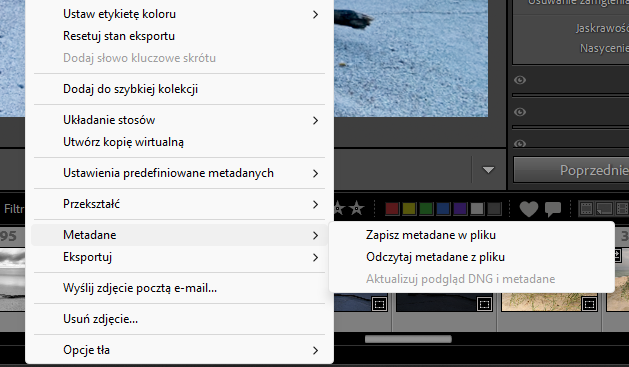Click crop badge on sandy dune thumbnail
The height and width of the screenshot is (367, 629).
tap(589, 304)
